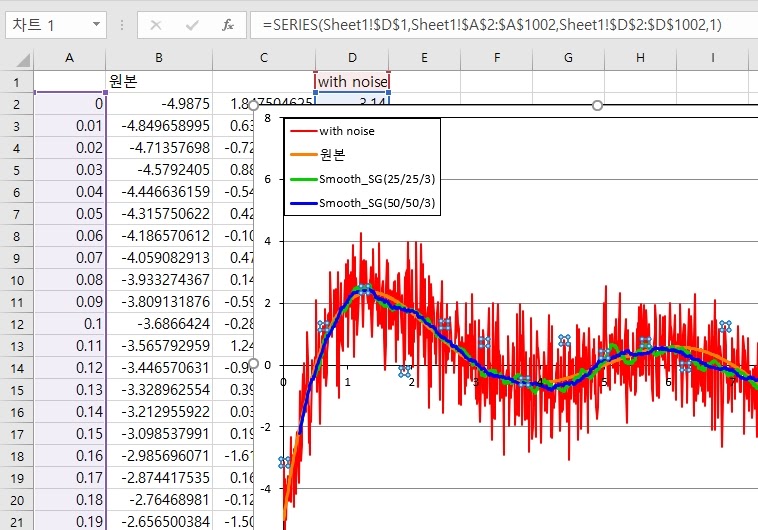Click the chart's top-middle resize handle
Screen dimensions: 758x530
pos(598,105)
